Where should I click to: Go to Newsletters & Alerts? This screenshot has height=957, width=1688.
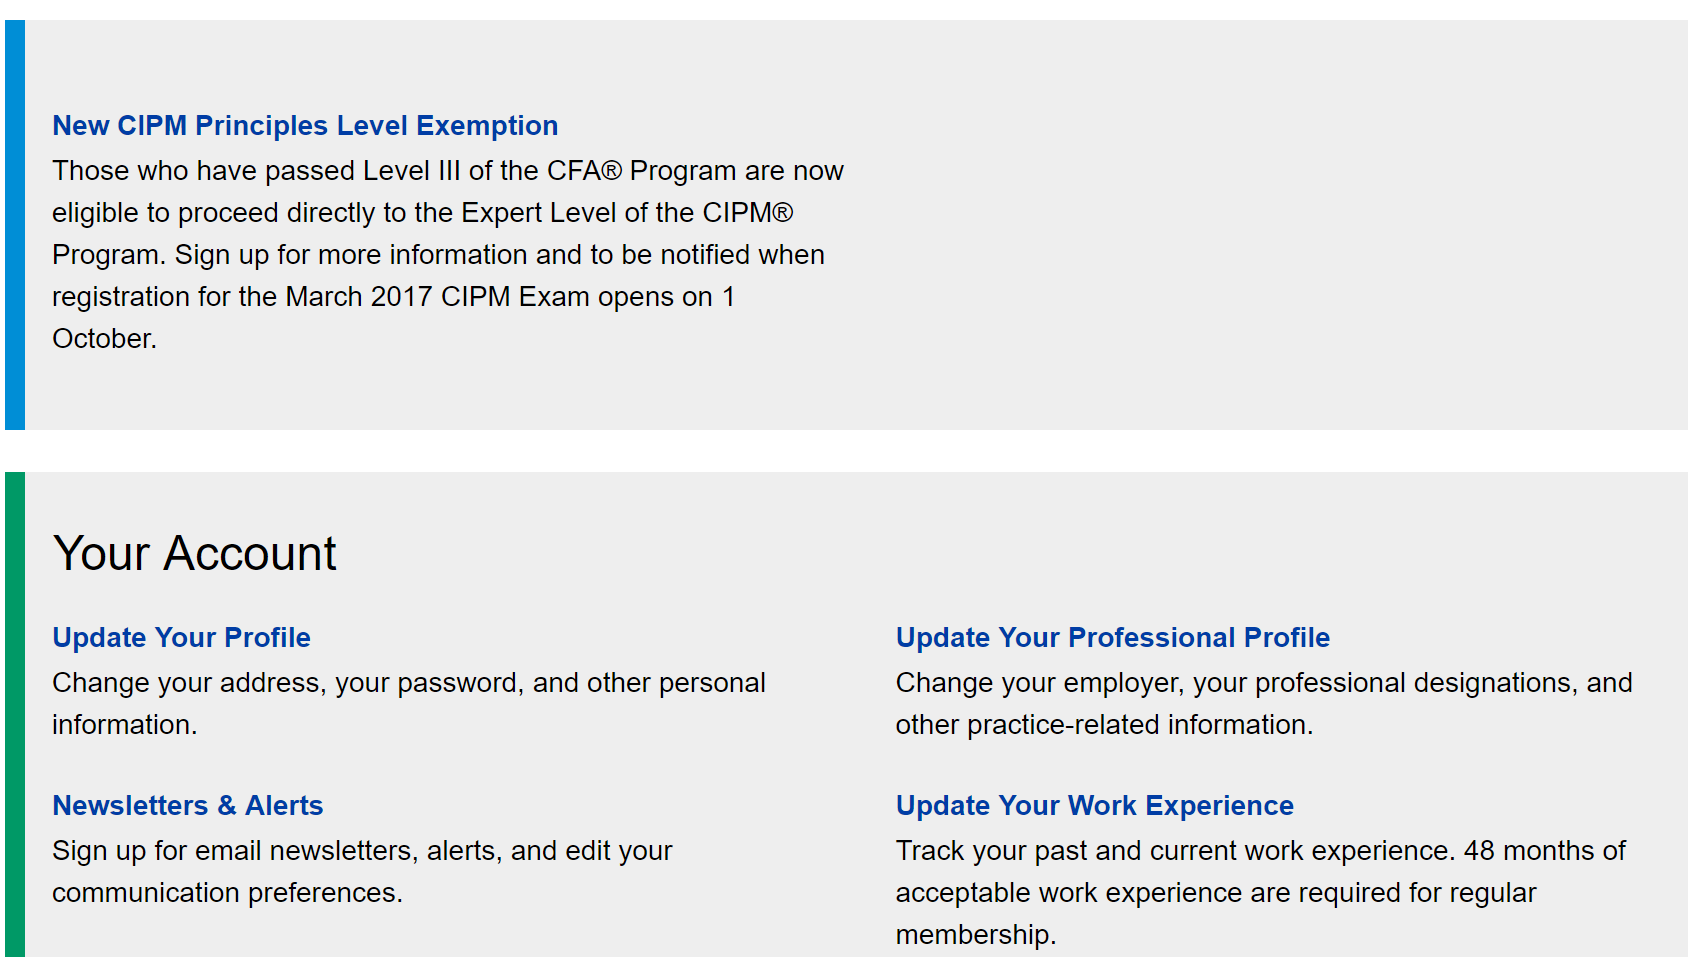point(187,806)
